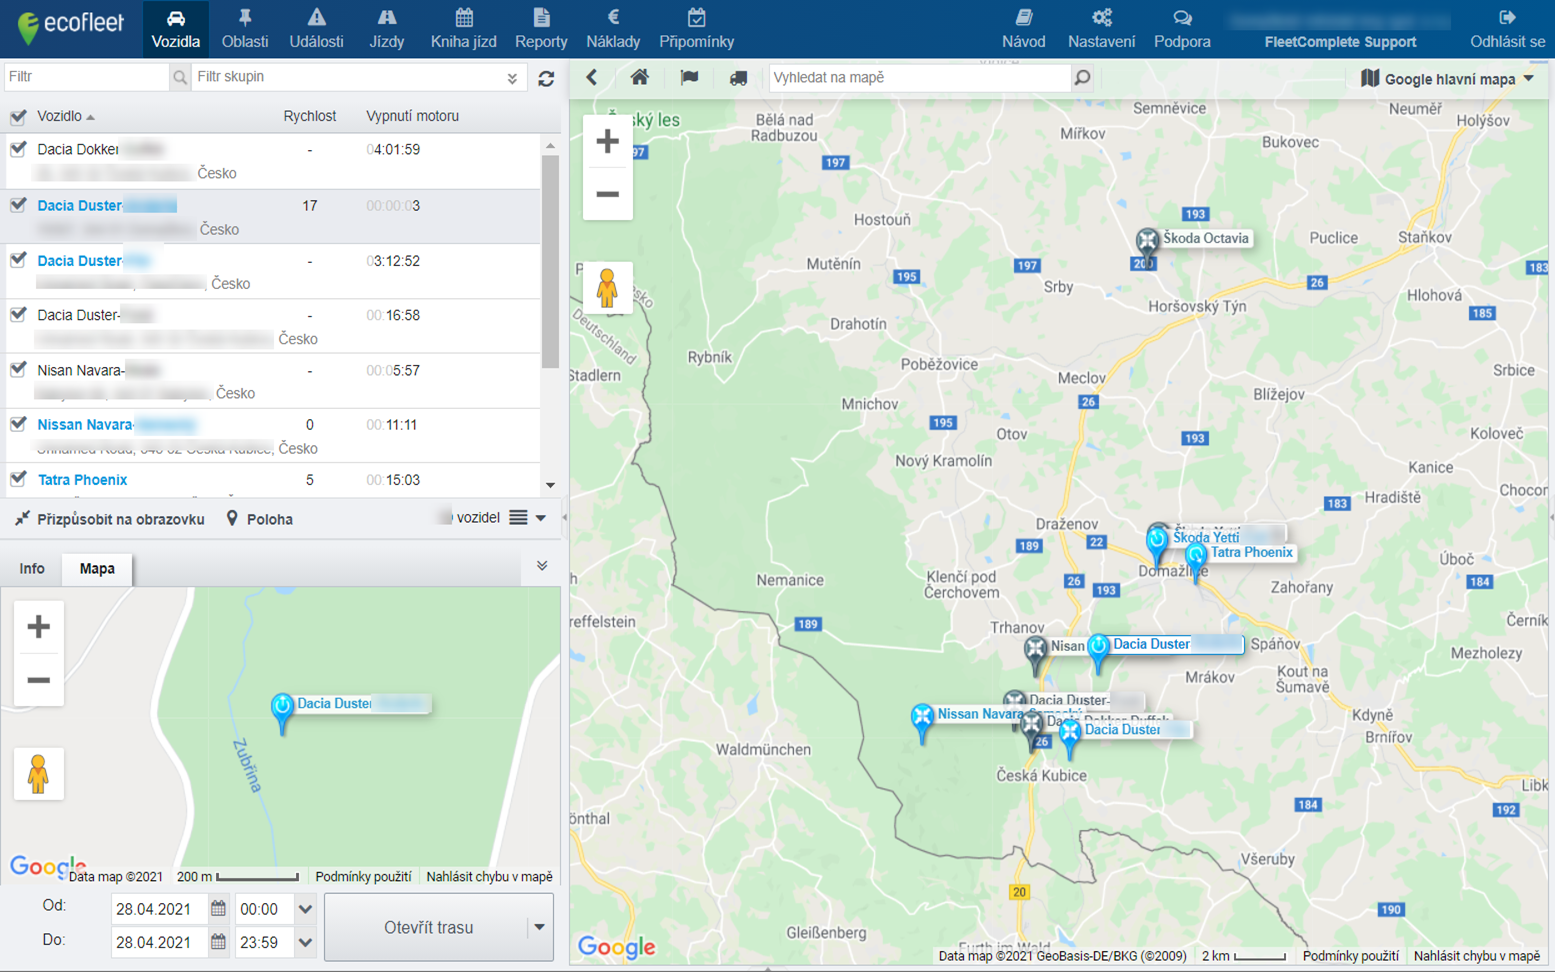Screen dimensions: 1555x972
Task: Open the Do date calendar picker
Action: click(x=218, y=942)
